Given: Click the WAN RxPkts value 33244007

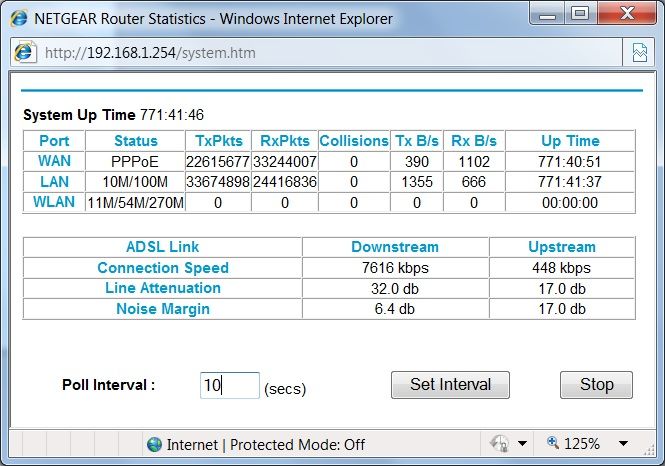Looking at the screenshot, I should [285, 162].
